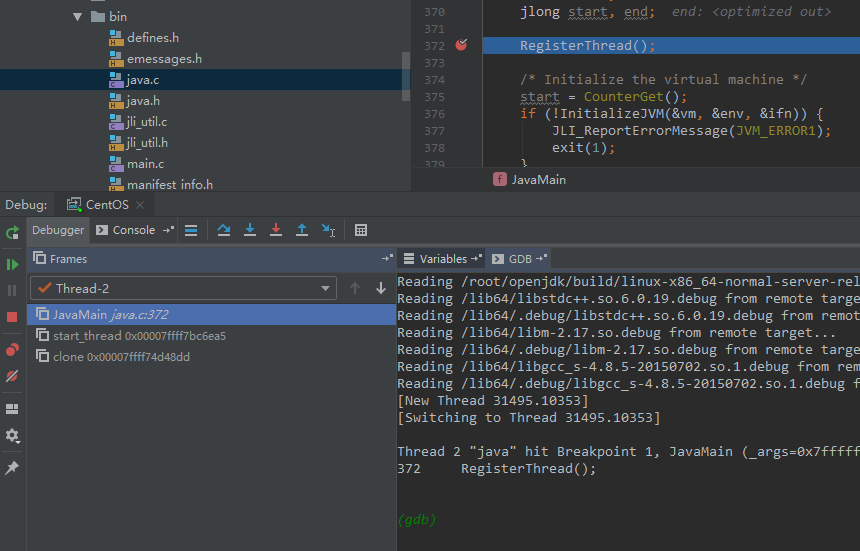Viewport: 860px width, 551px height.
Task: Mute all breakpoints
Action: pos(12,376)
